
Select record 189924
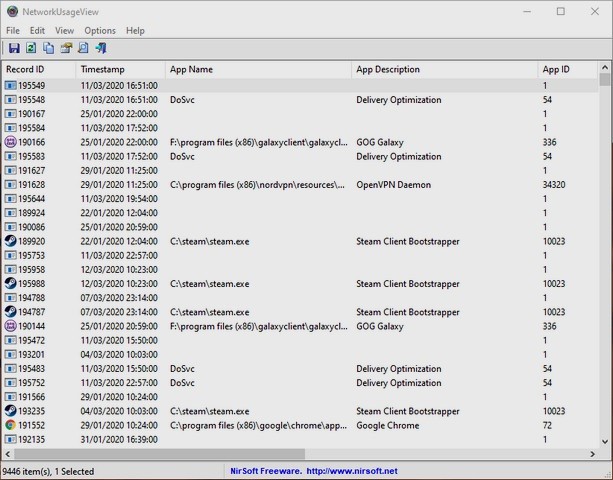pos(300,213)
